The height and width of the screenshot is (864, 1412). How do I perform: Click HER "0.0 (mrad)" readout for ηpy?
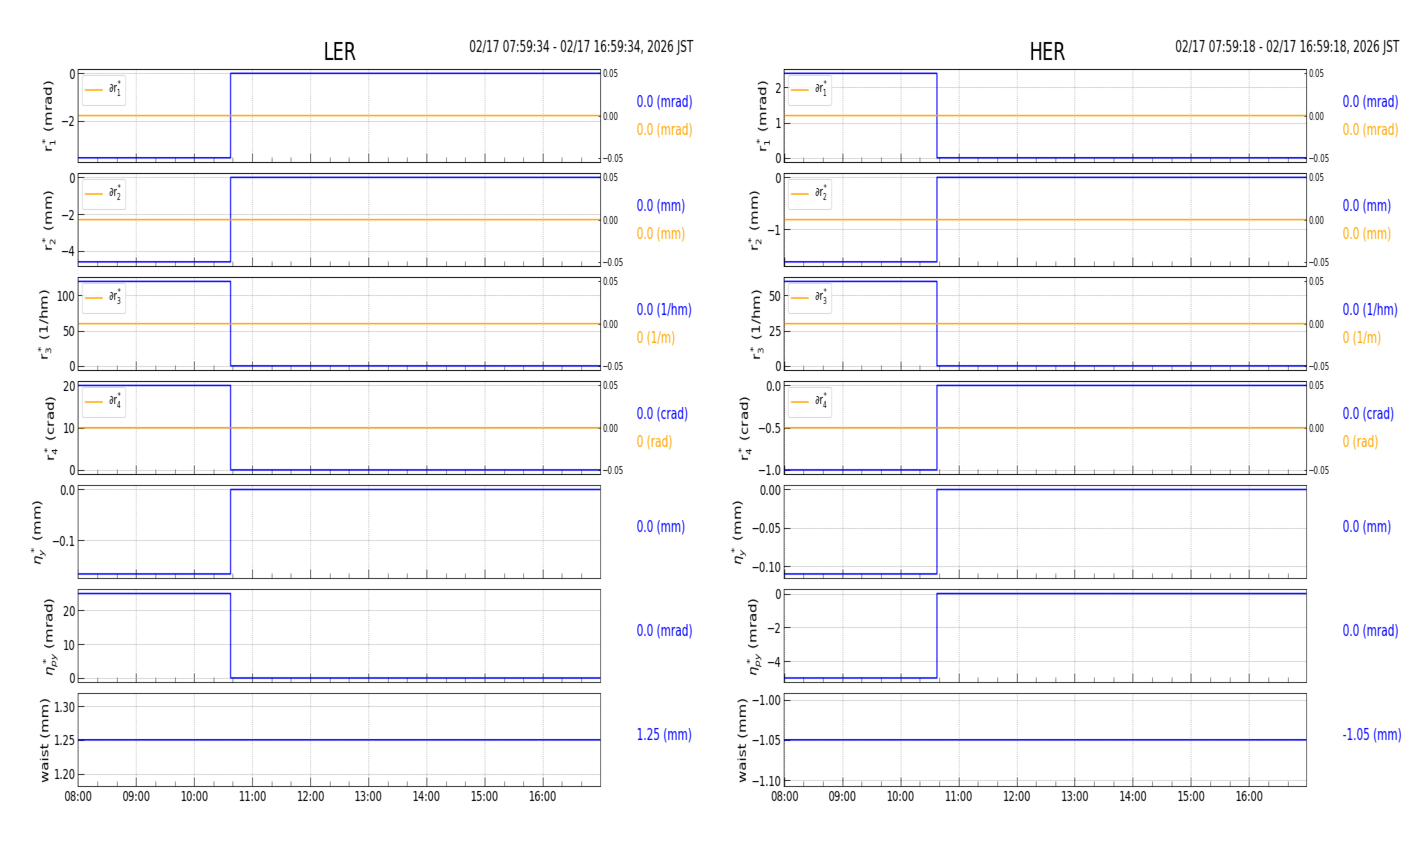[1370, 631]
